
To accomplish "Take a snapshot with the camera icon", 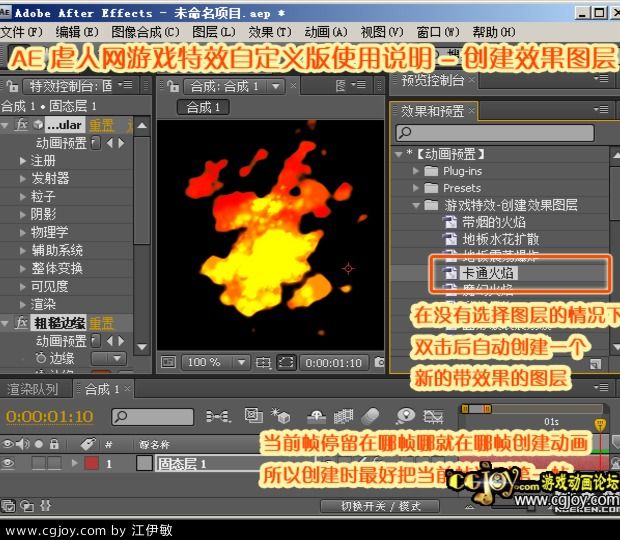I will (379, 362).
